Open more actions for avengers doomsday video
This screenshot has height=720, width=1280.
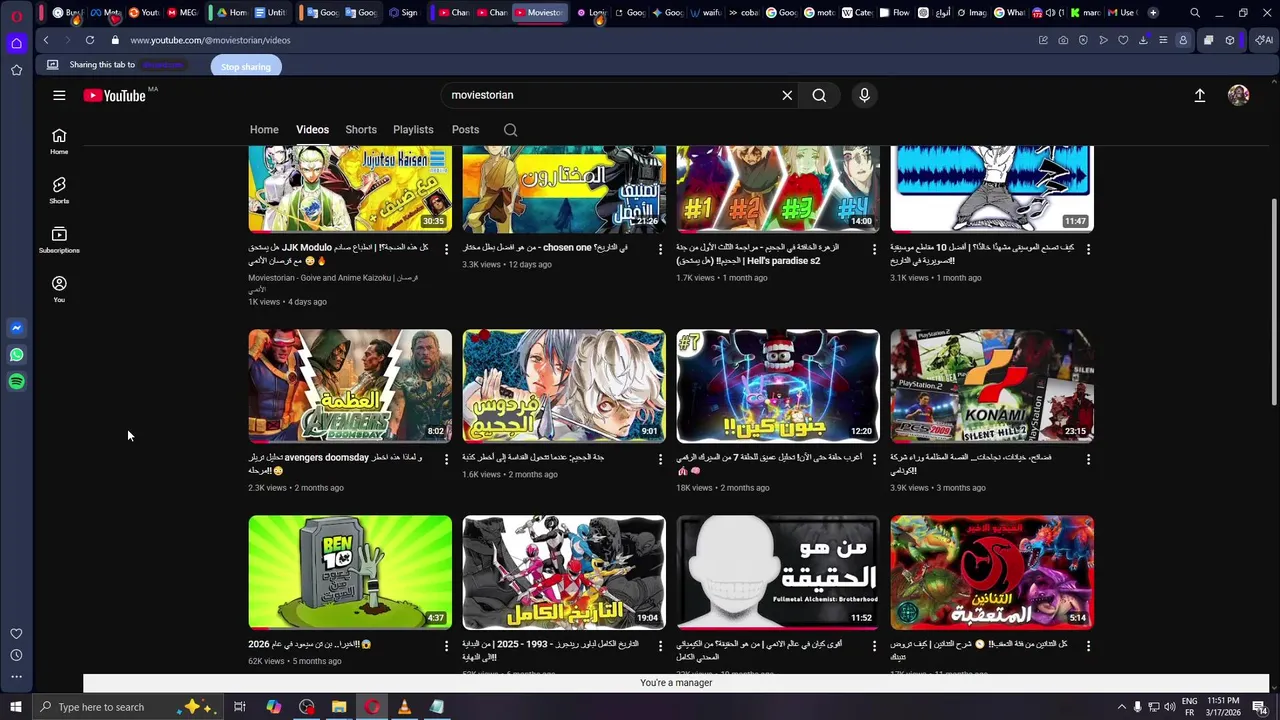446,459
